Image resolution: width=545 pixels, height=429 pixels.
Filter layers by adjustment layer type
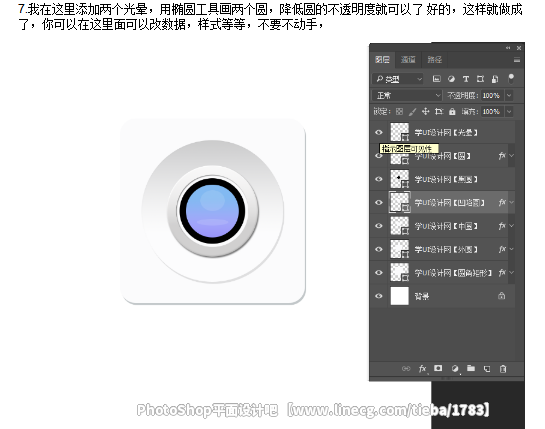click(451, 79)
